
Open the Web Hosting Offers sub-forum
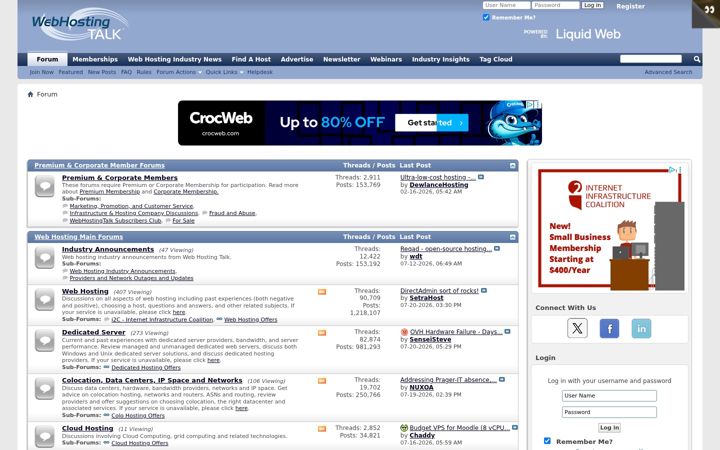pyautogui.click(x=251, y=320)
